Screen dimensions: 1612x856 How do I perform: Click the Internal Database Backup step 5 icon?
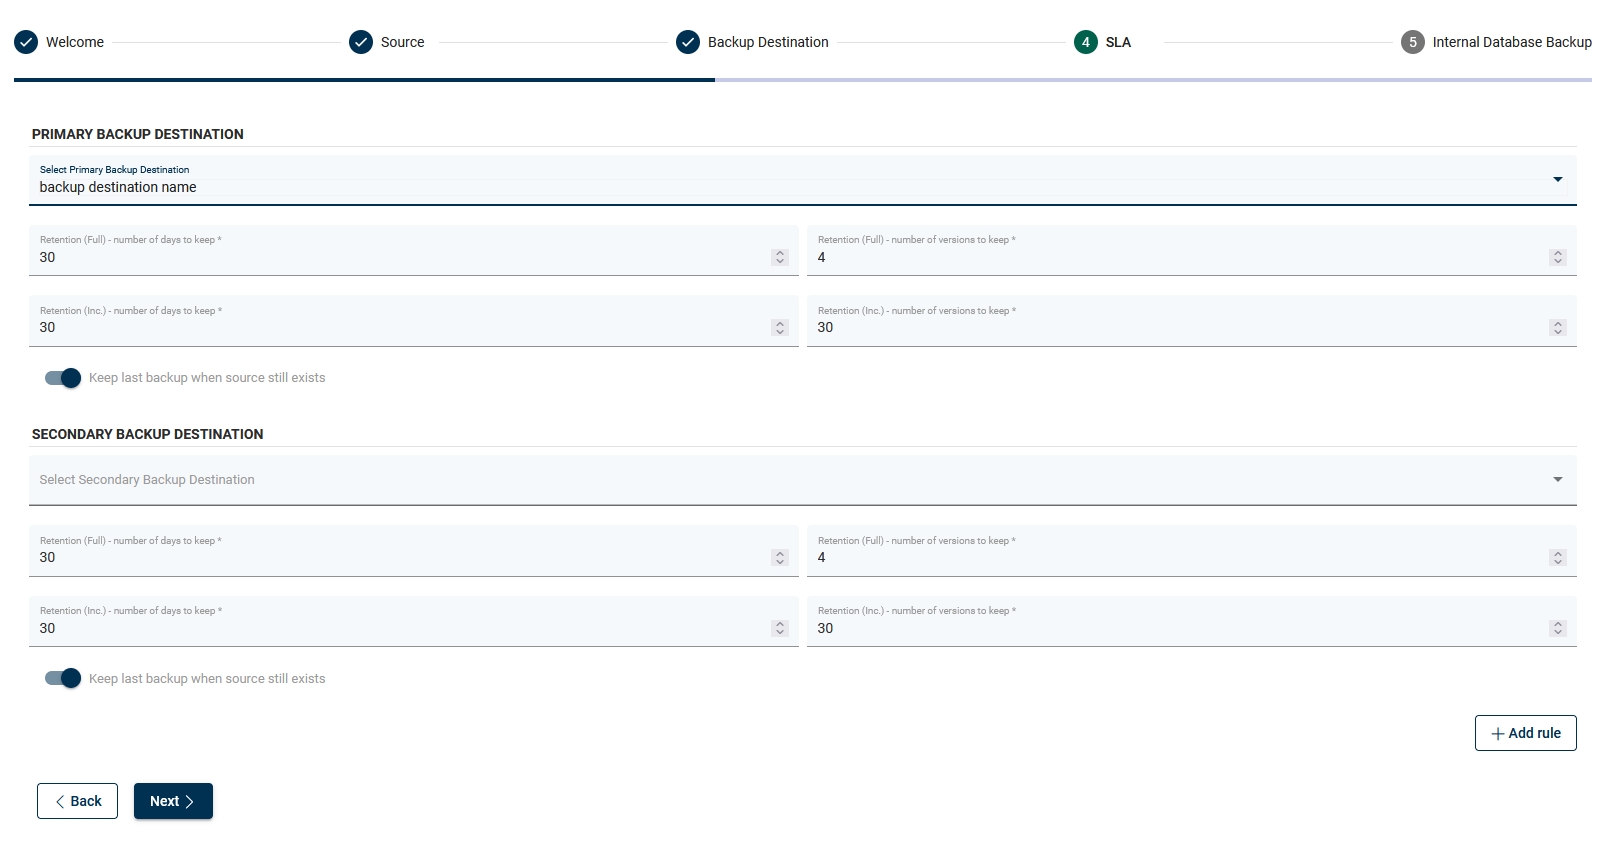coord(1413,42)
